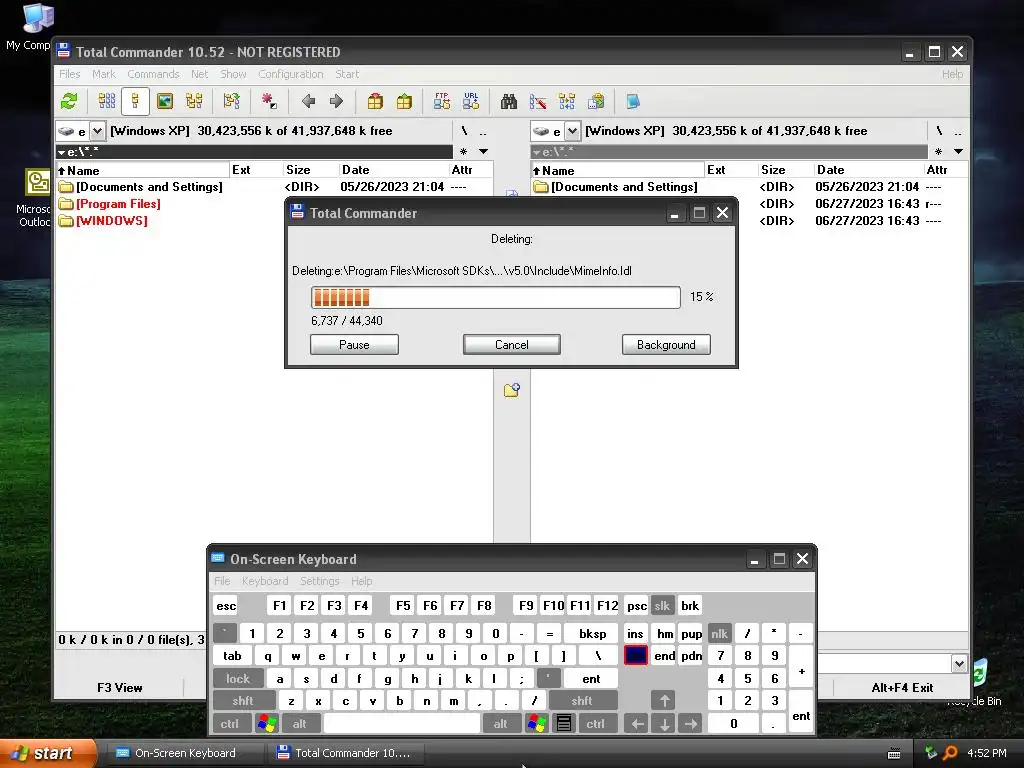Switch to thumbnail view icon
The width and height of the screenshot is (1024, 768).
(165, 101)
